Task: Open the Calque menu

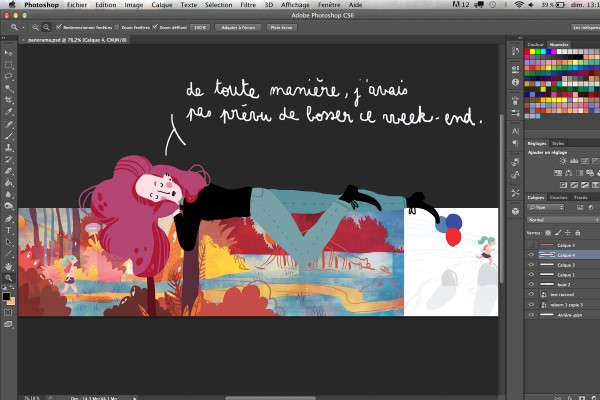Action: (x=162, y=5)
